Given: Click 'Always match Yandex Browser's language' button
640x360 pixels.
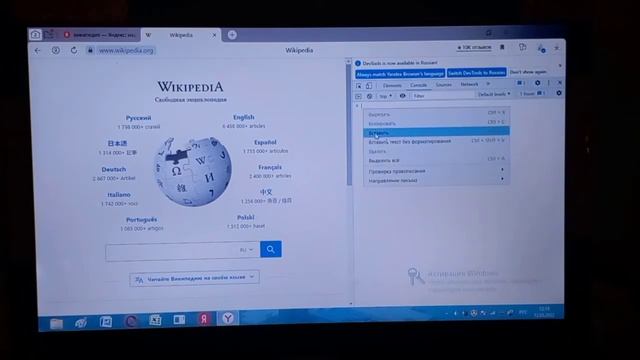Looking at the screenshot, I should click(400, 74).
